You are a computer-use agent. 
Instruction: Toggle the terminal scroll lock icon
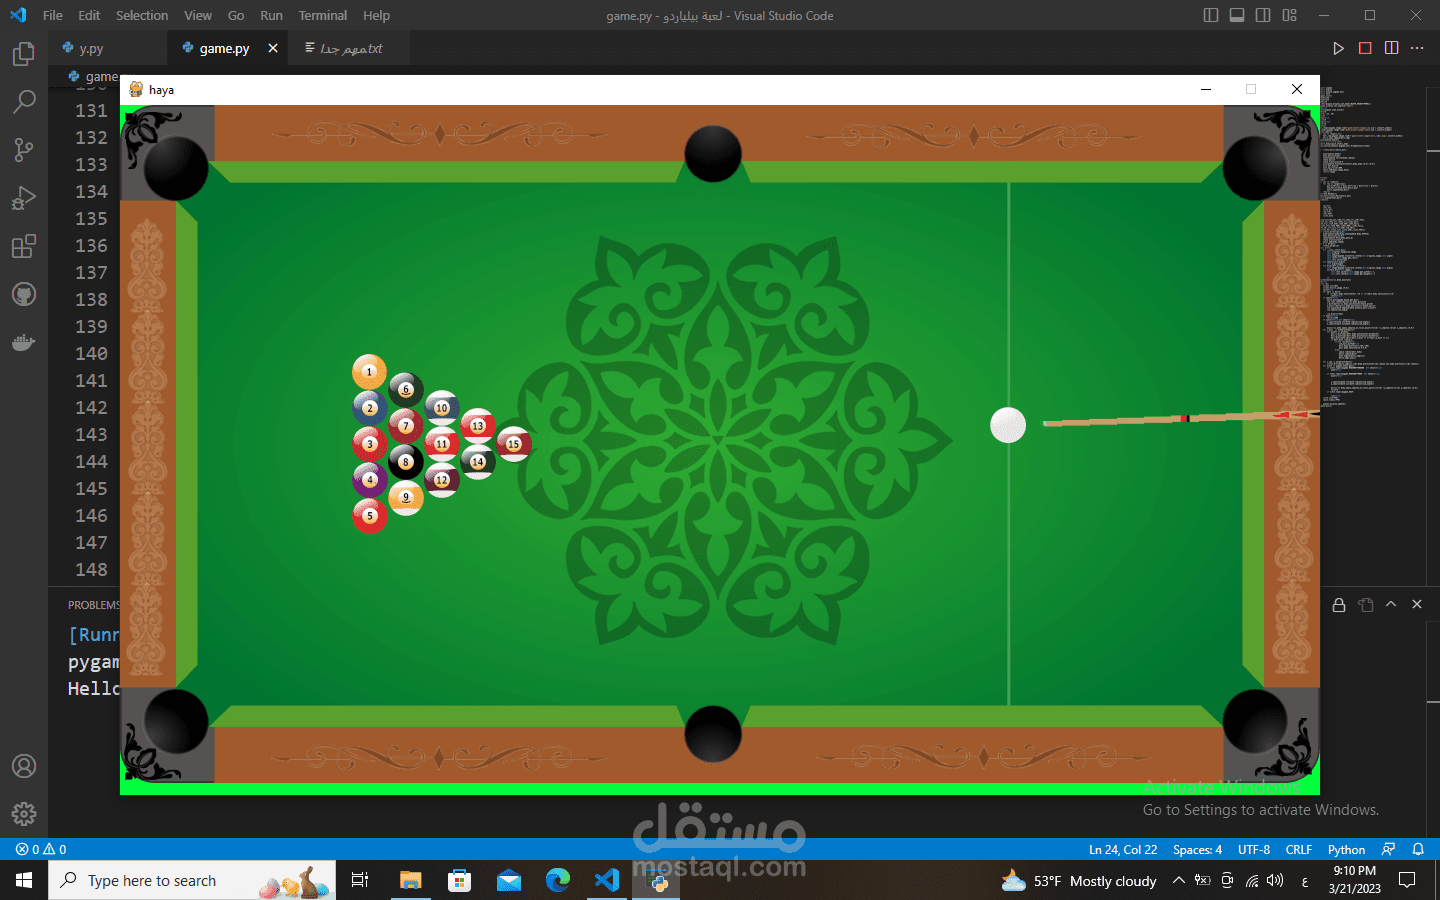[x=1339, y=605]
